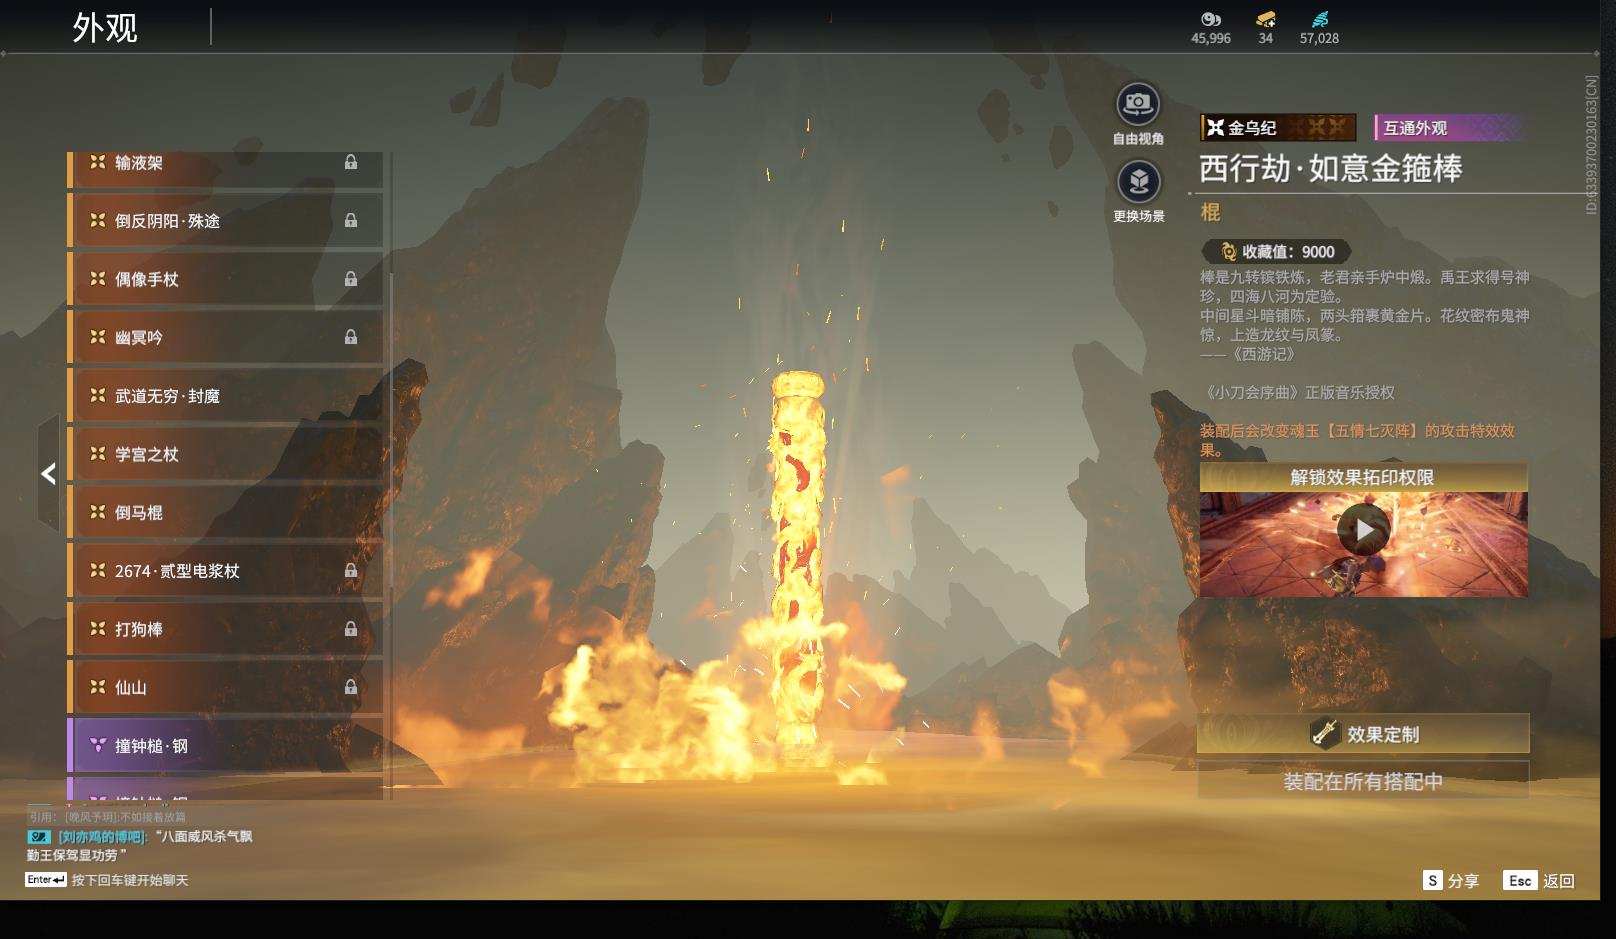Image resolution: width=1616 pixels, height=939 pixels.
Task: Click the blue currency icon showing 57,028
Action: coord(1319,19)
